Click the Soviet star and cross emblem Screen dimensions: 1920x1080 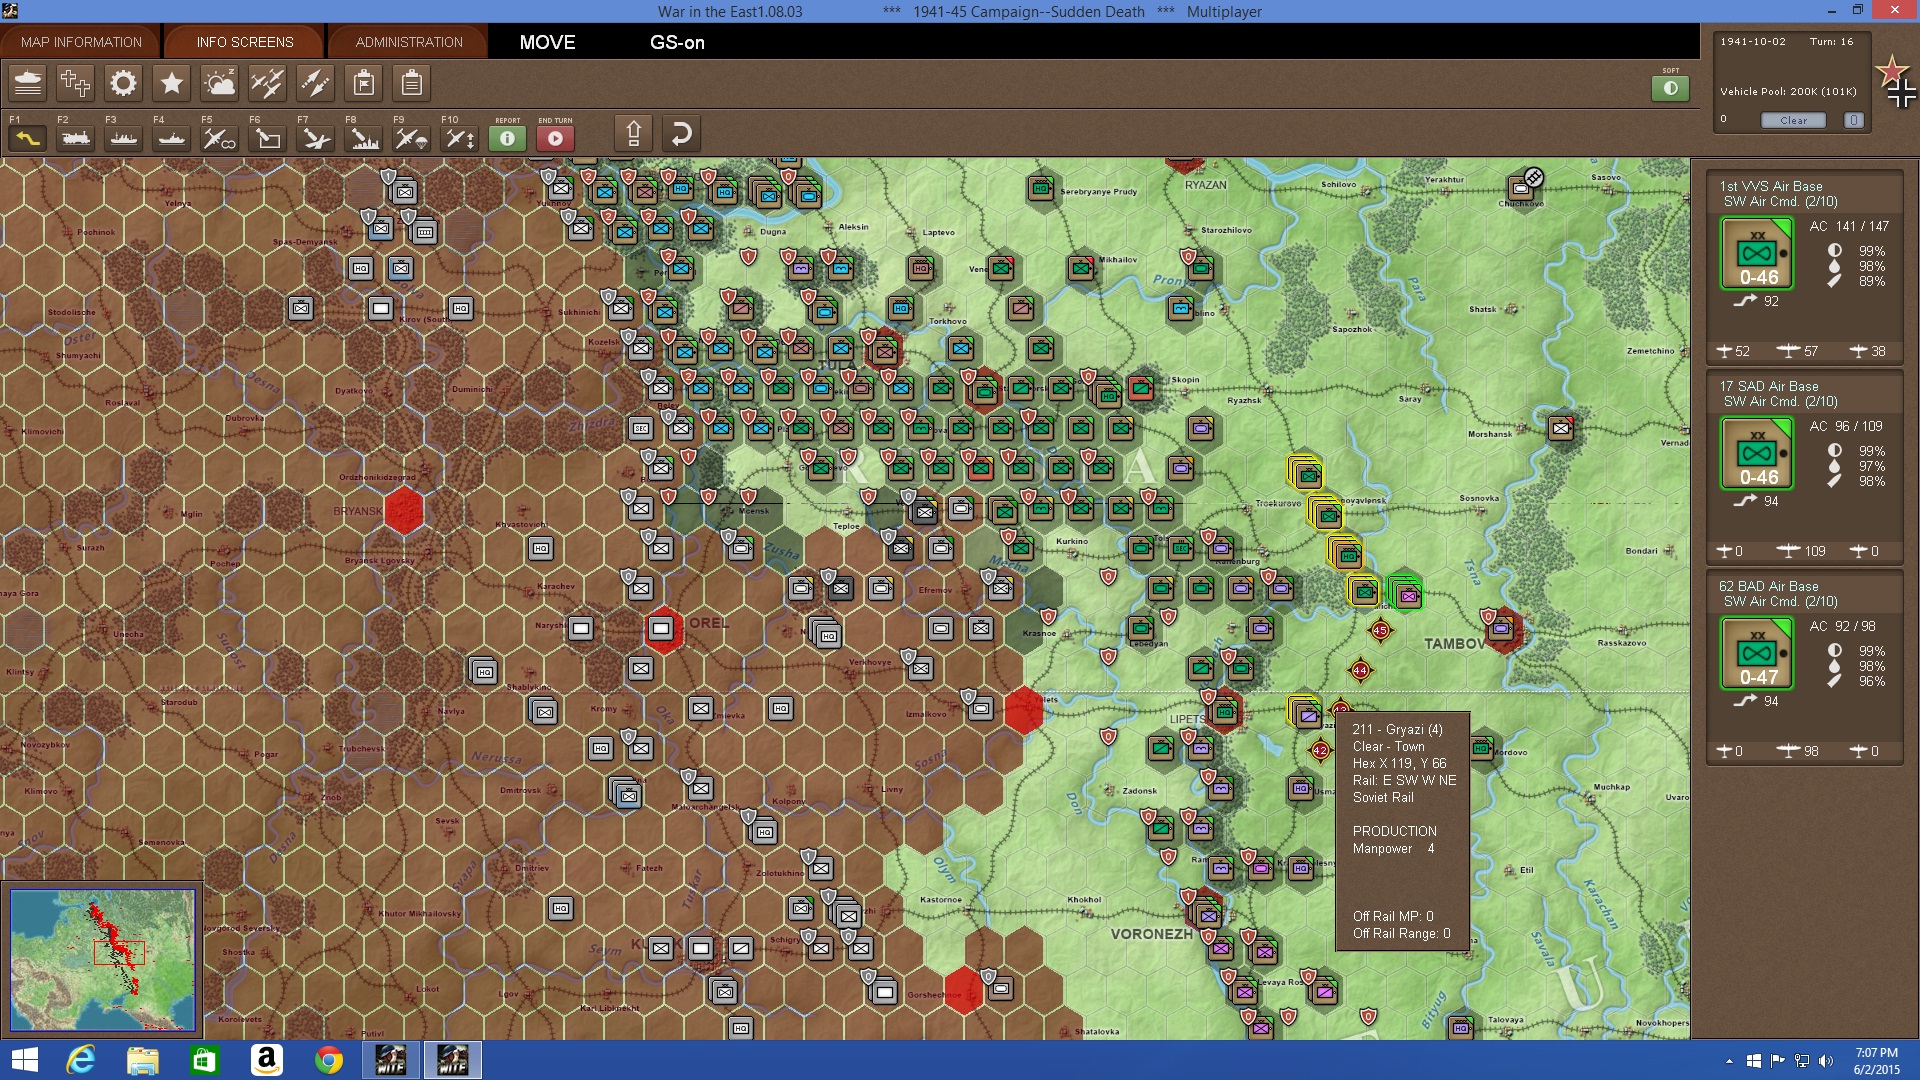click(x=1896, y=81)
